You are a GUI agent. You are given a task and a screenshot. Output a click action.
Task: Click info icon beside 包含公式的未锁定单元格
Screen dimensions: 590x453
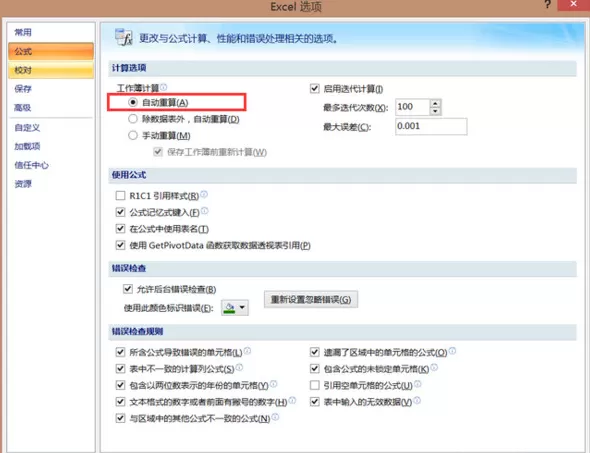point(434,367)
